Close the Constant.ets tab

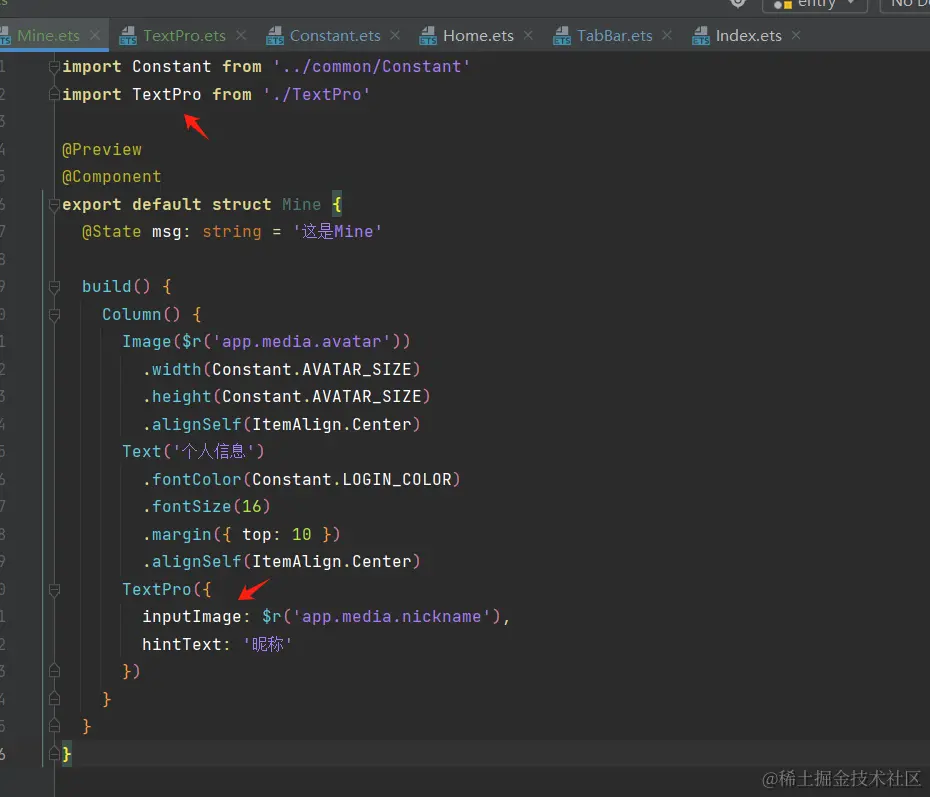click(x=396, y=36)
